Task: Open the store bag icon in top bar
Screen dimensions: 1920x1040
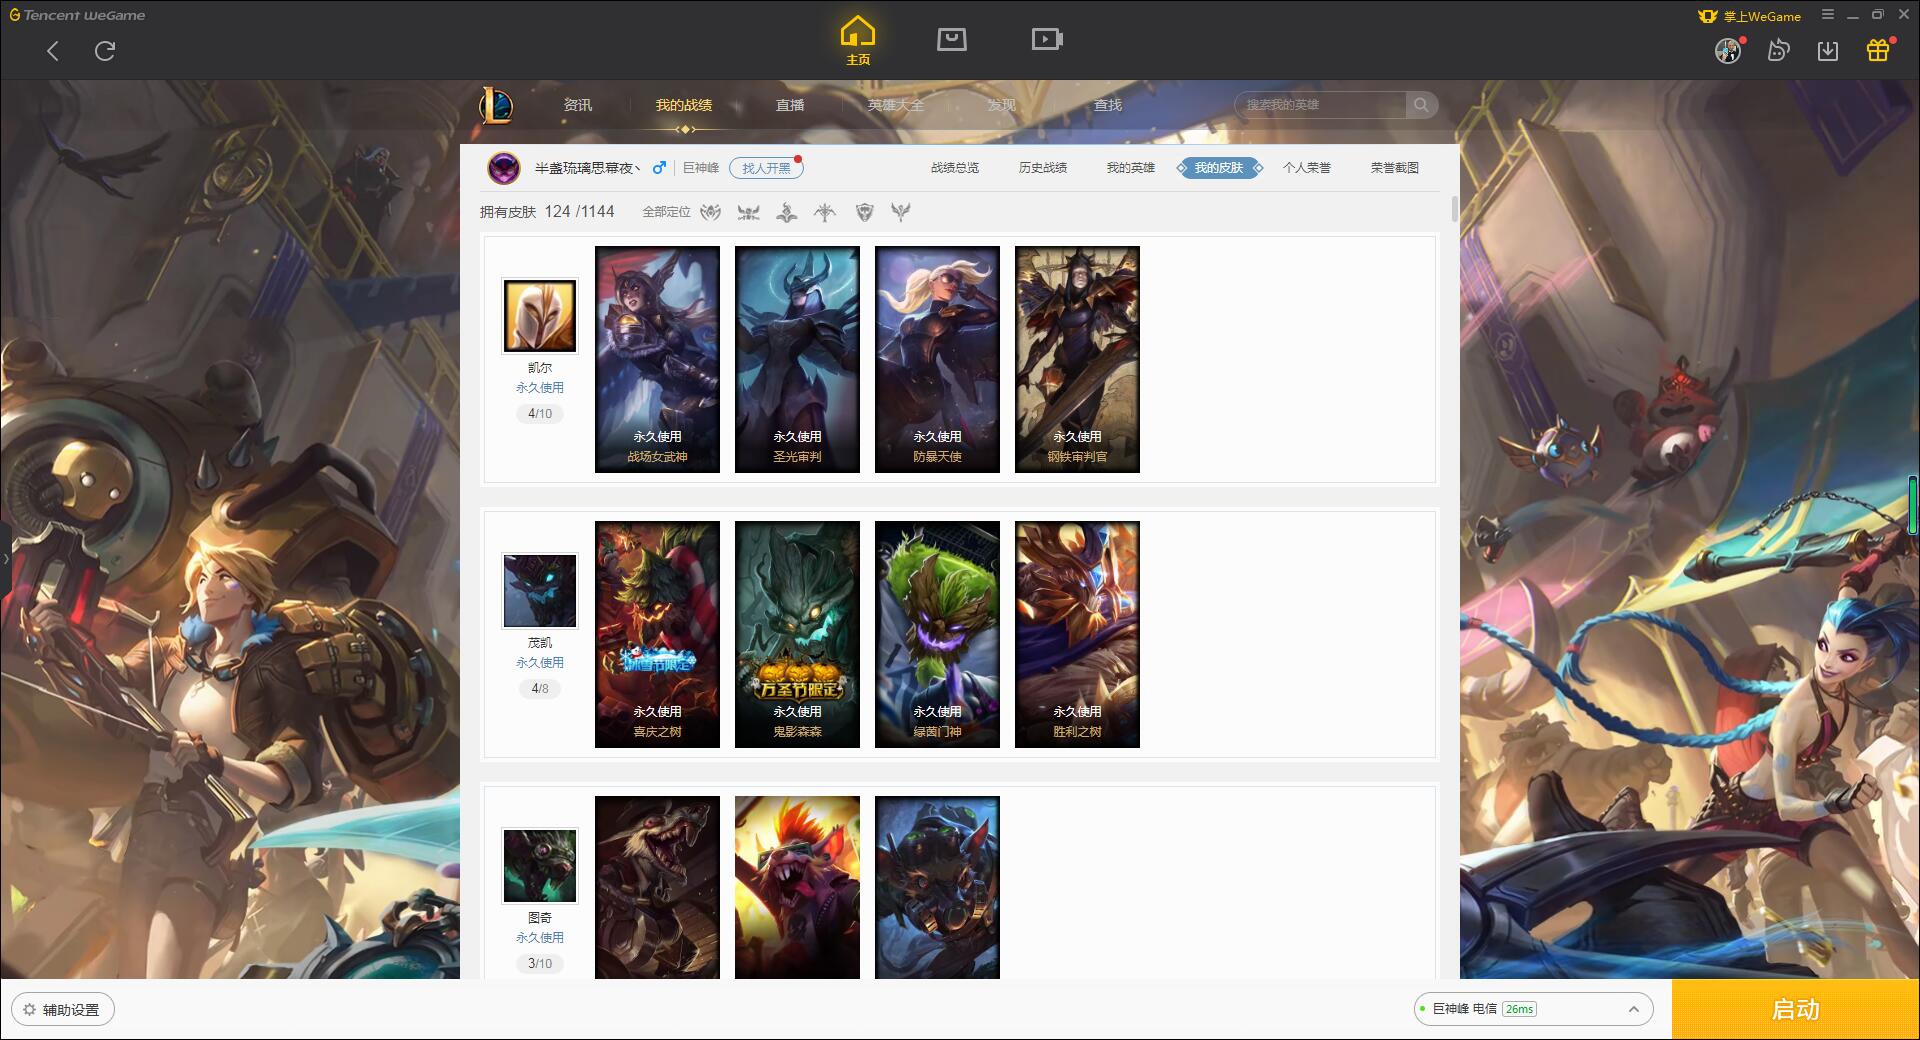Action: click(x=952, y=39)
